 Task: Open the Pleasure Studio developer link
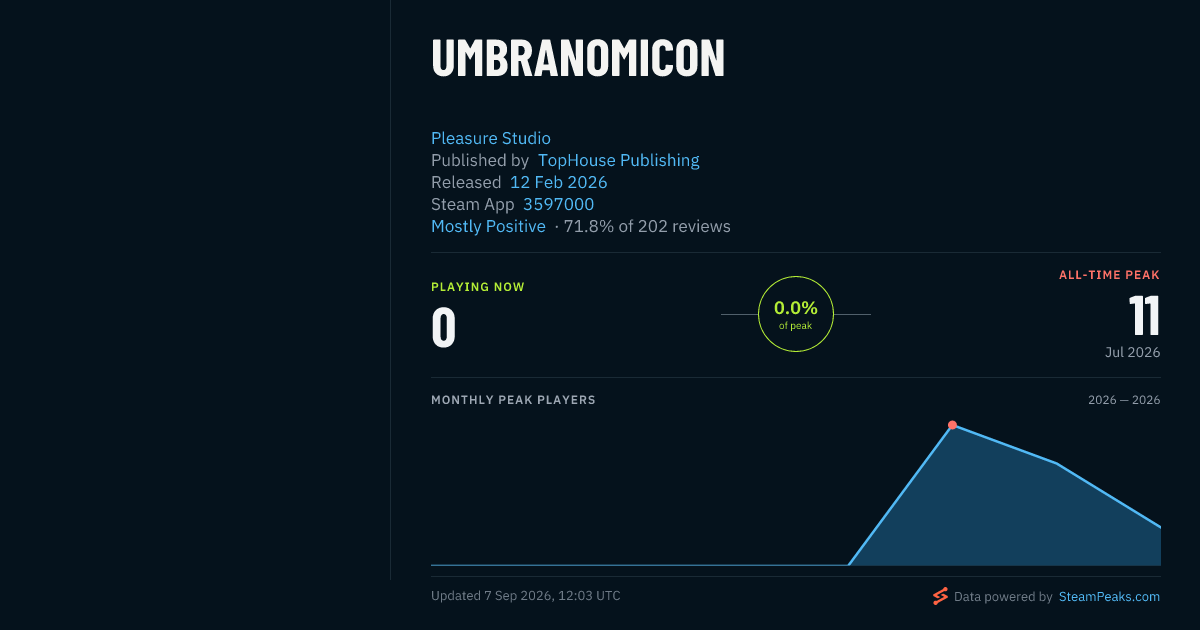(x=491, y=138)
